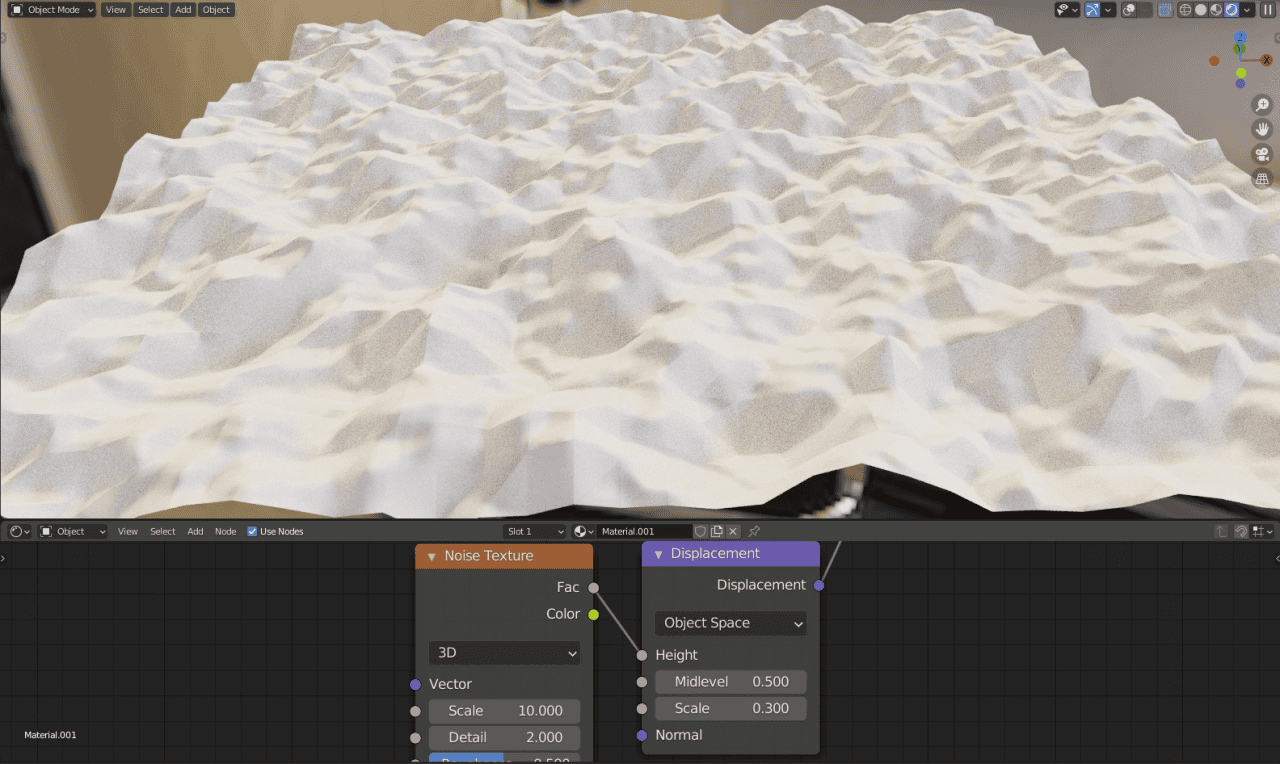Adjust the Scale slider in the Noise Texture node

coord(504,710)
